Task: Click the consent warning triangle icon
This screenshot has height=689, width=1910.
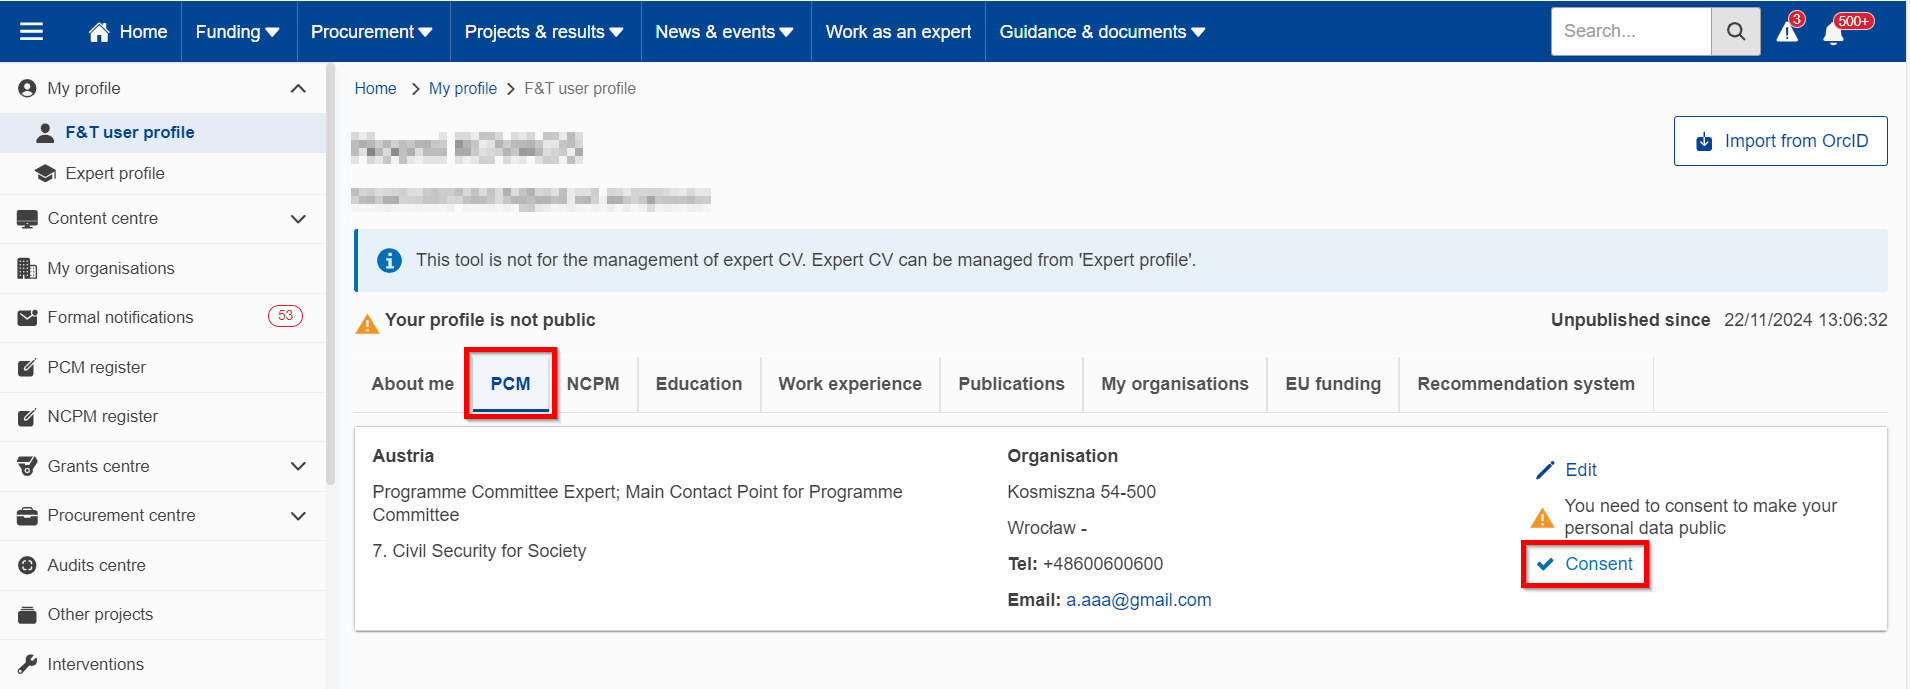Action: (1542, 518)
